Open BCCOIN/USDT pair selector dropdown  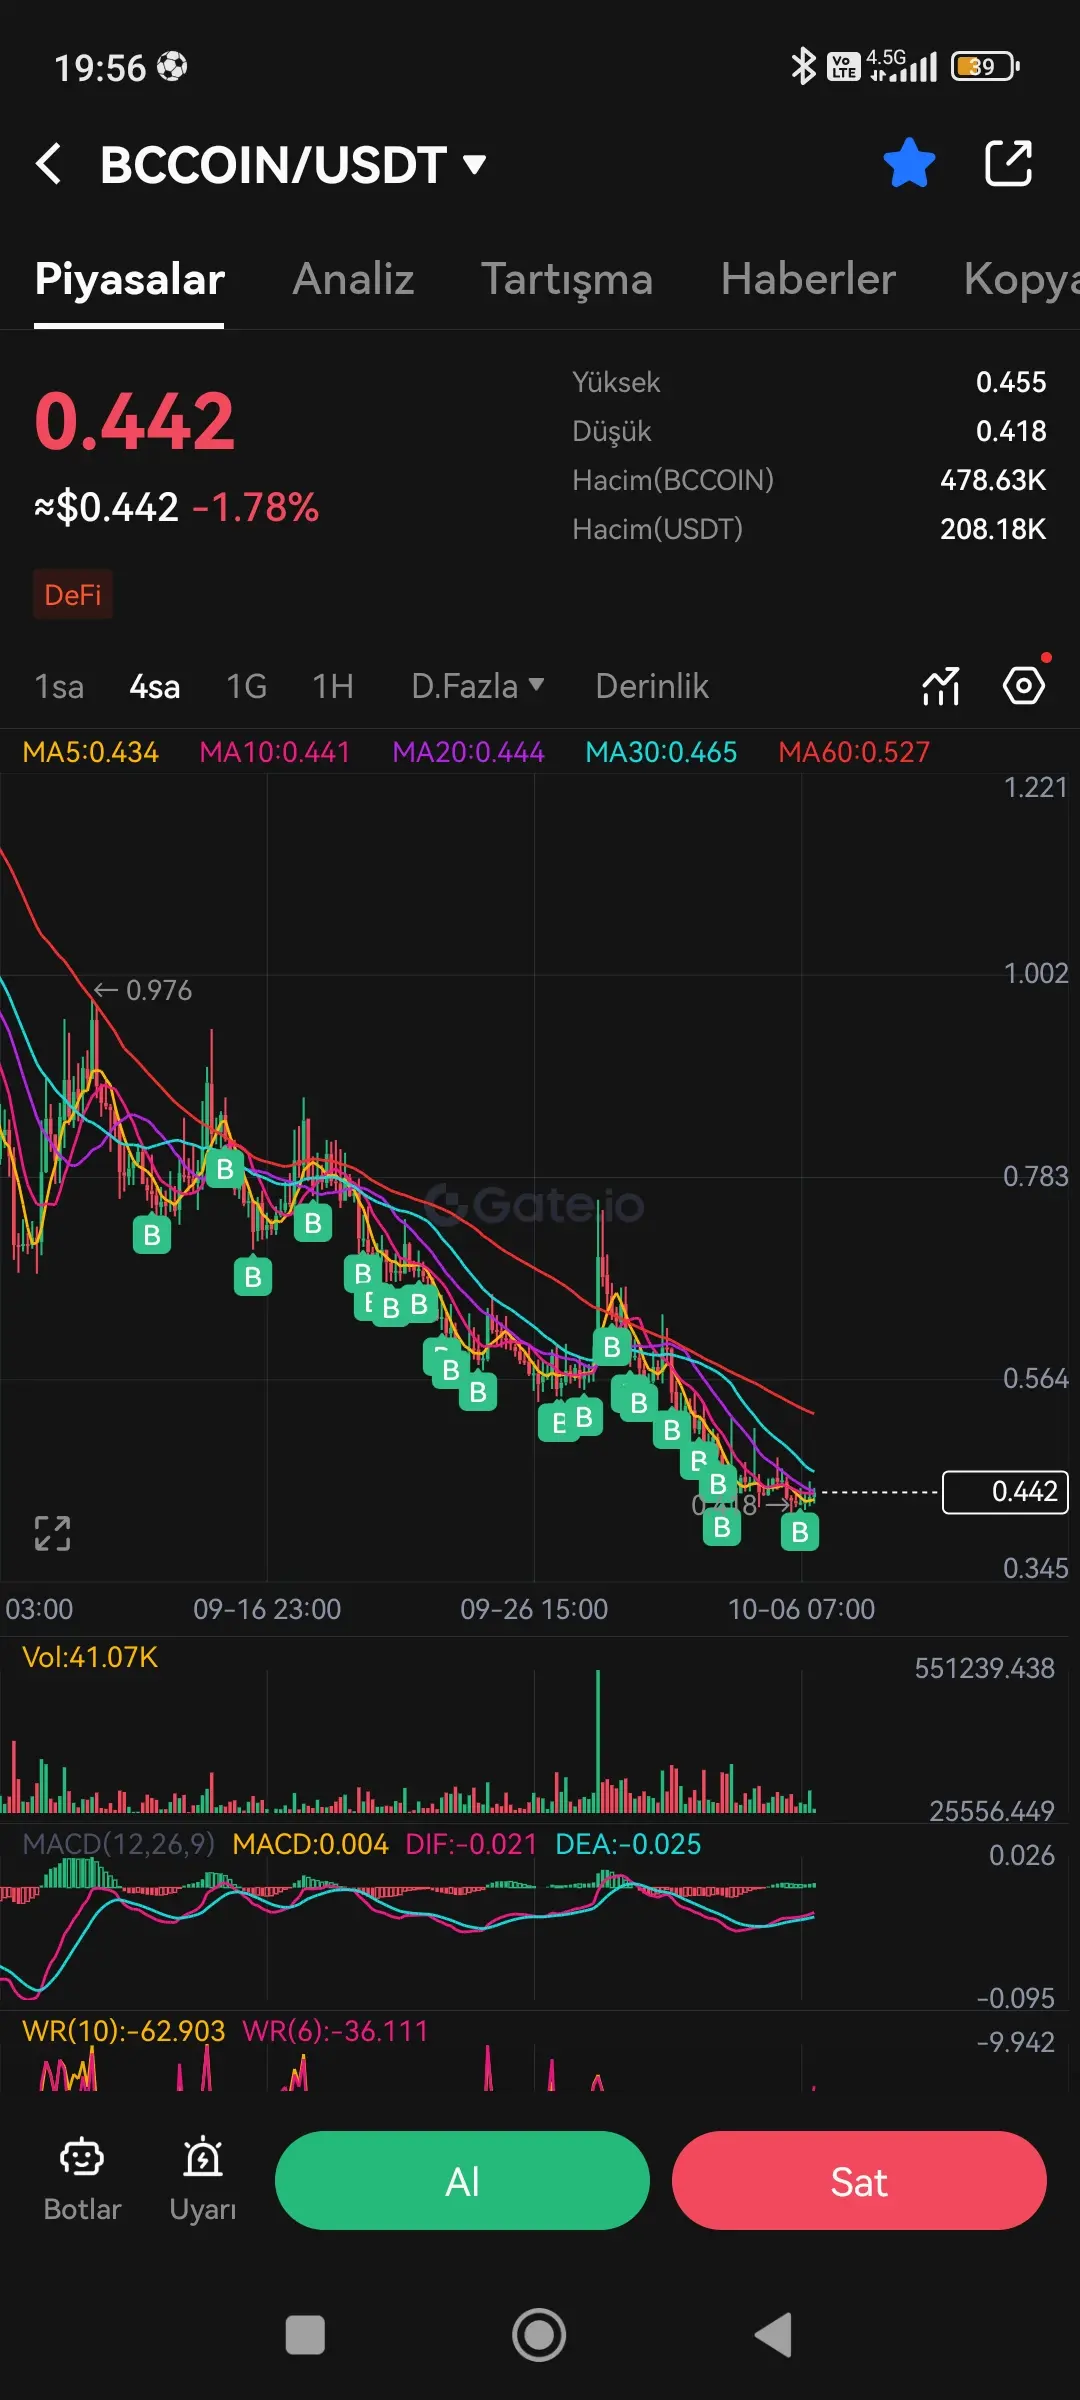[x=293, y=165]
